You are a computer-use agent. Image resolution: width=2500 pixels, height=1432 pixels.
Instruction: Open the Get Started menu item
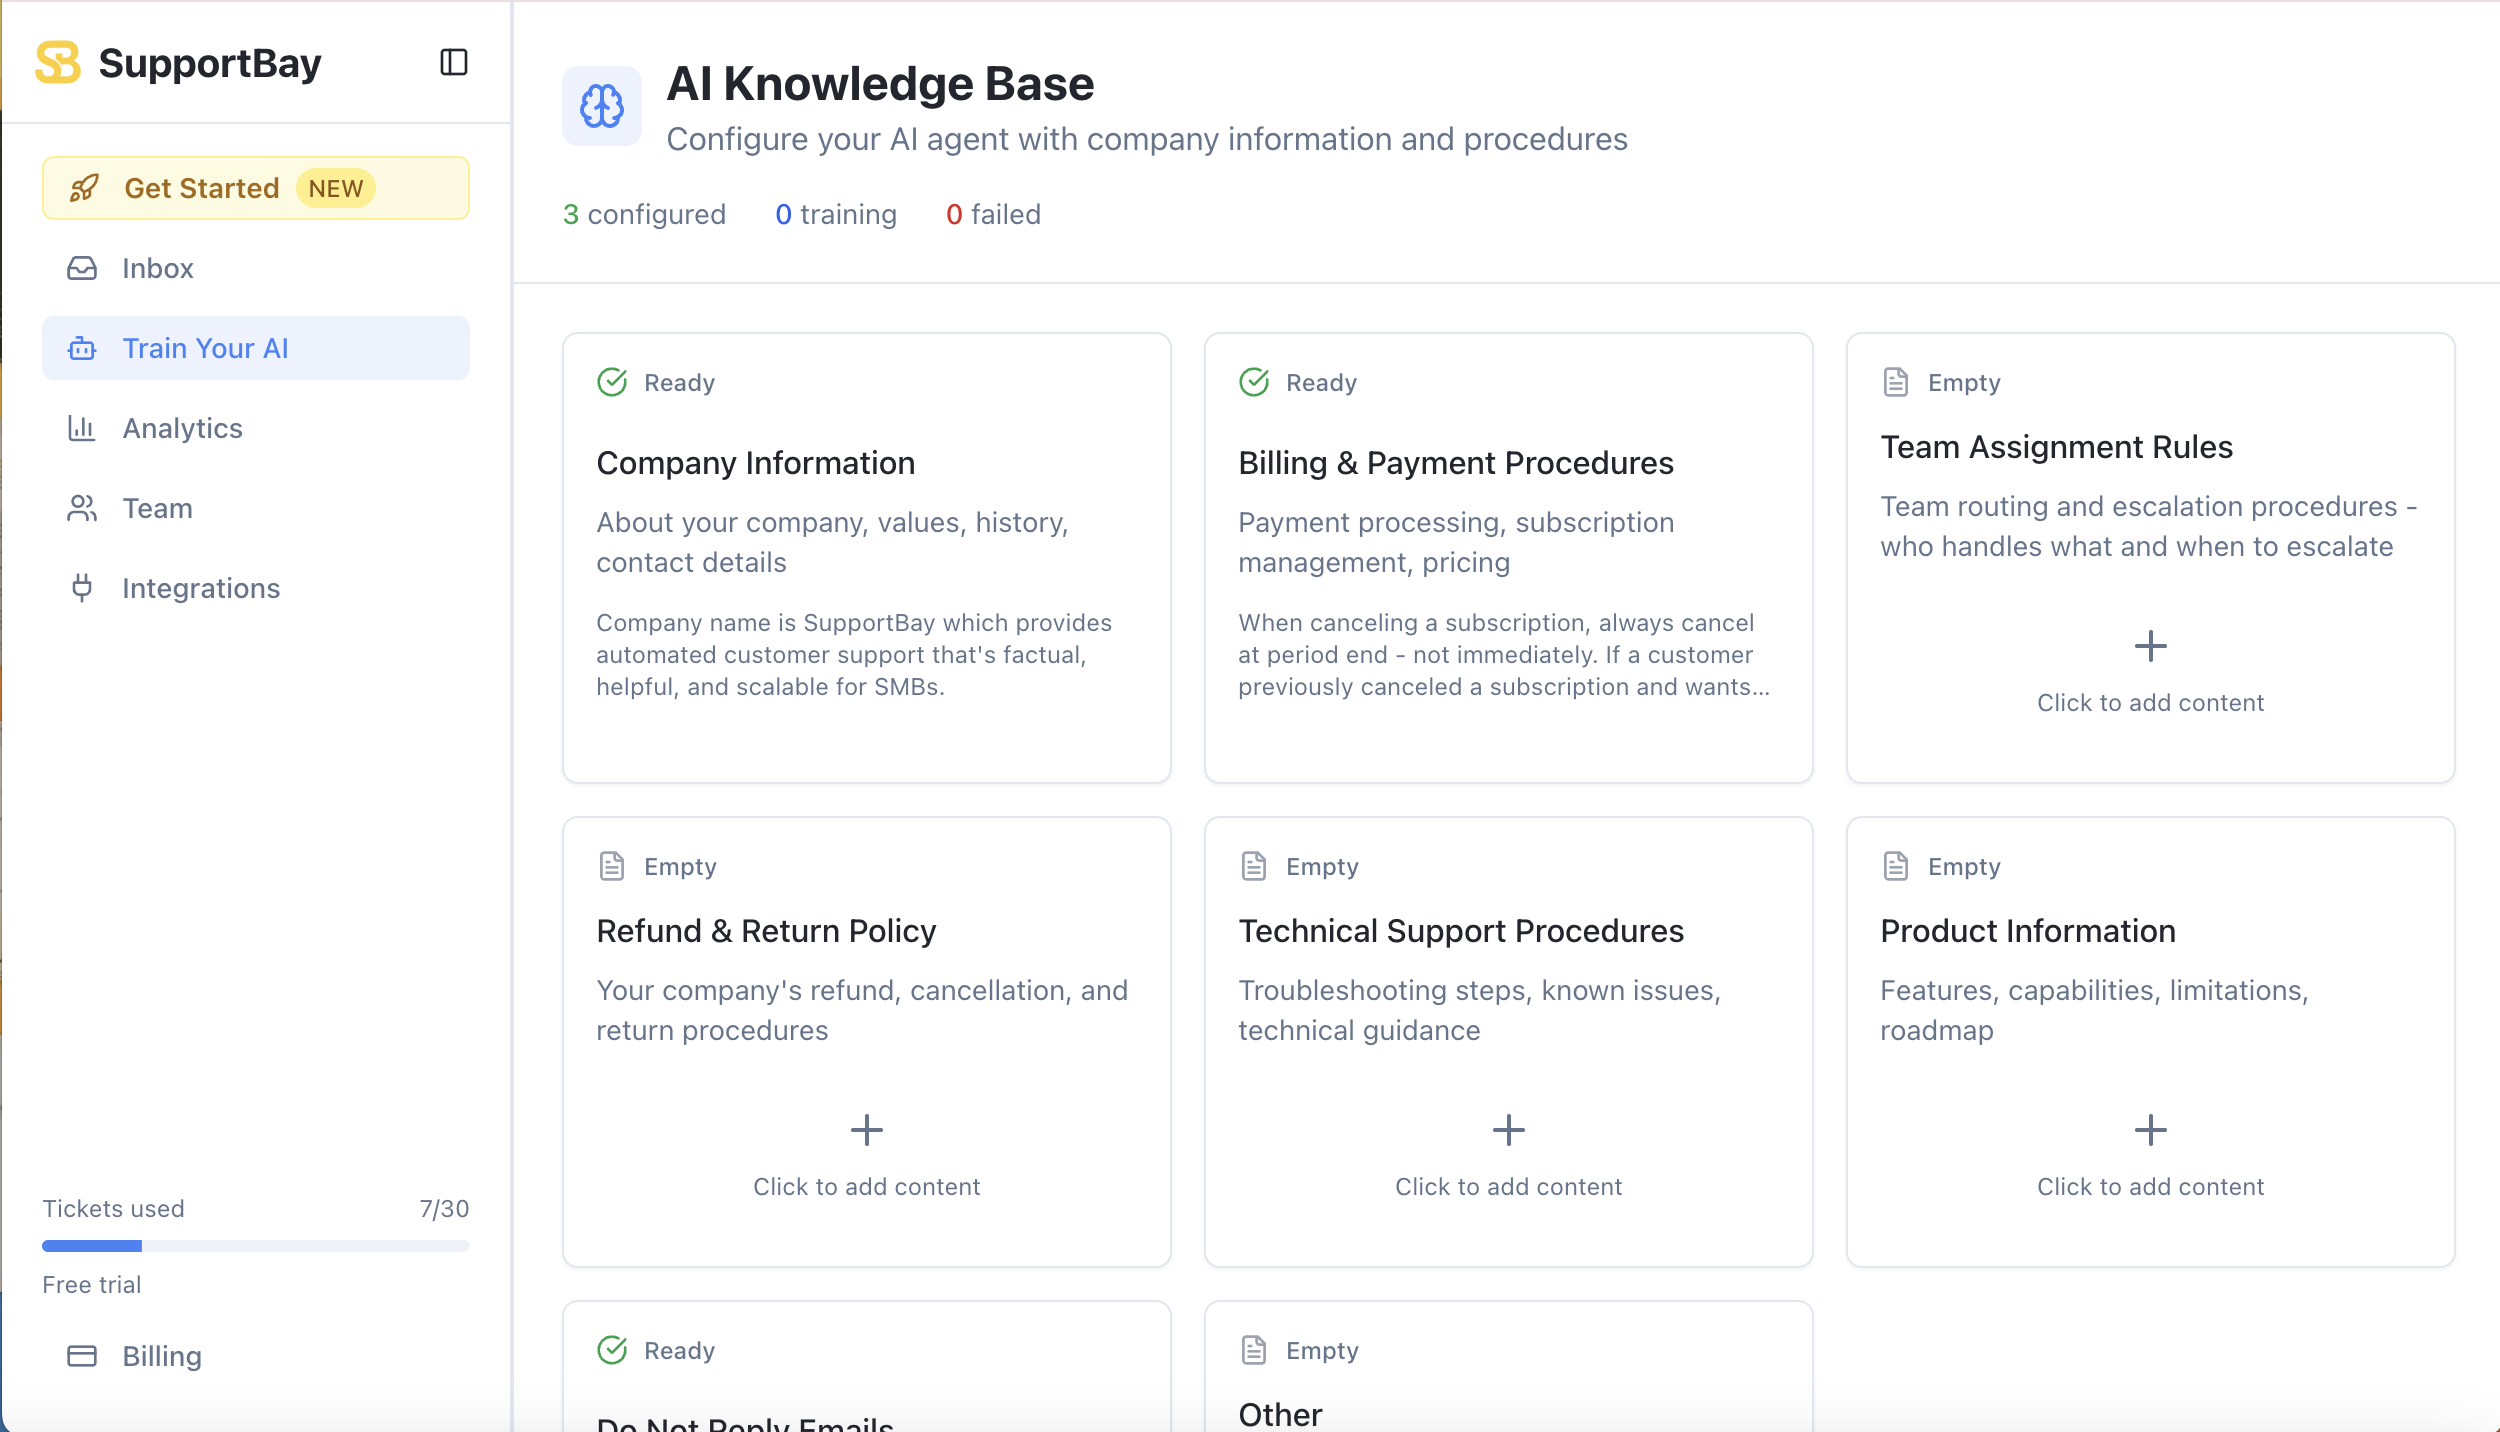tap(256, 188)
